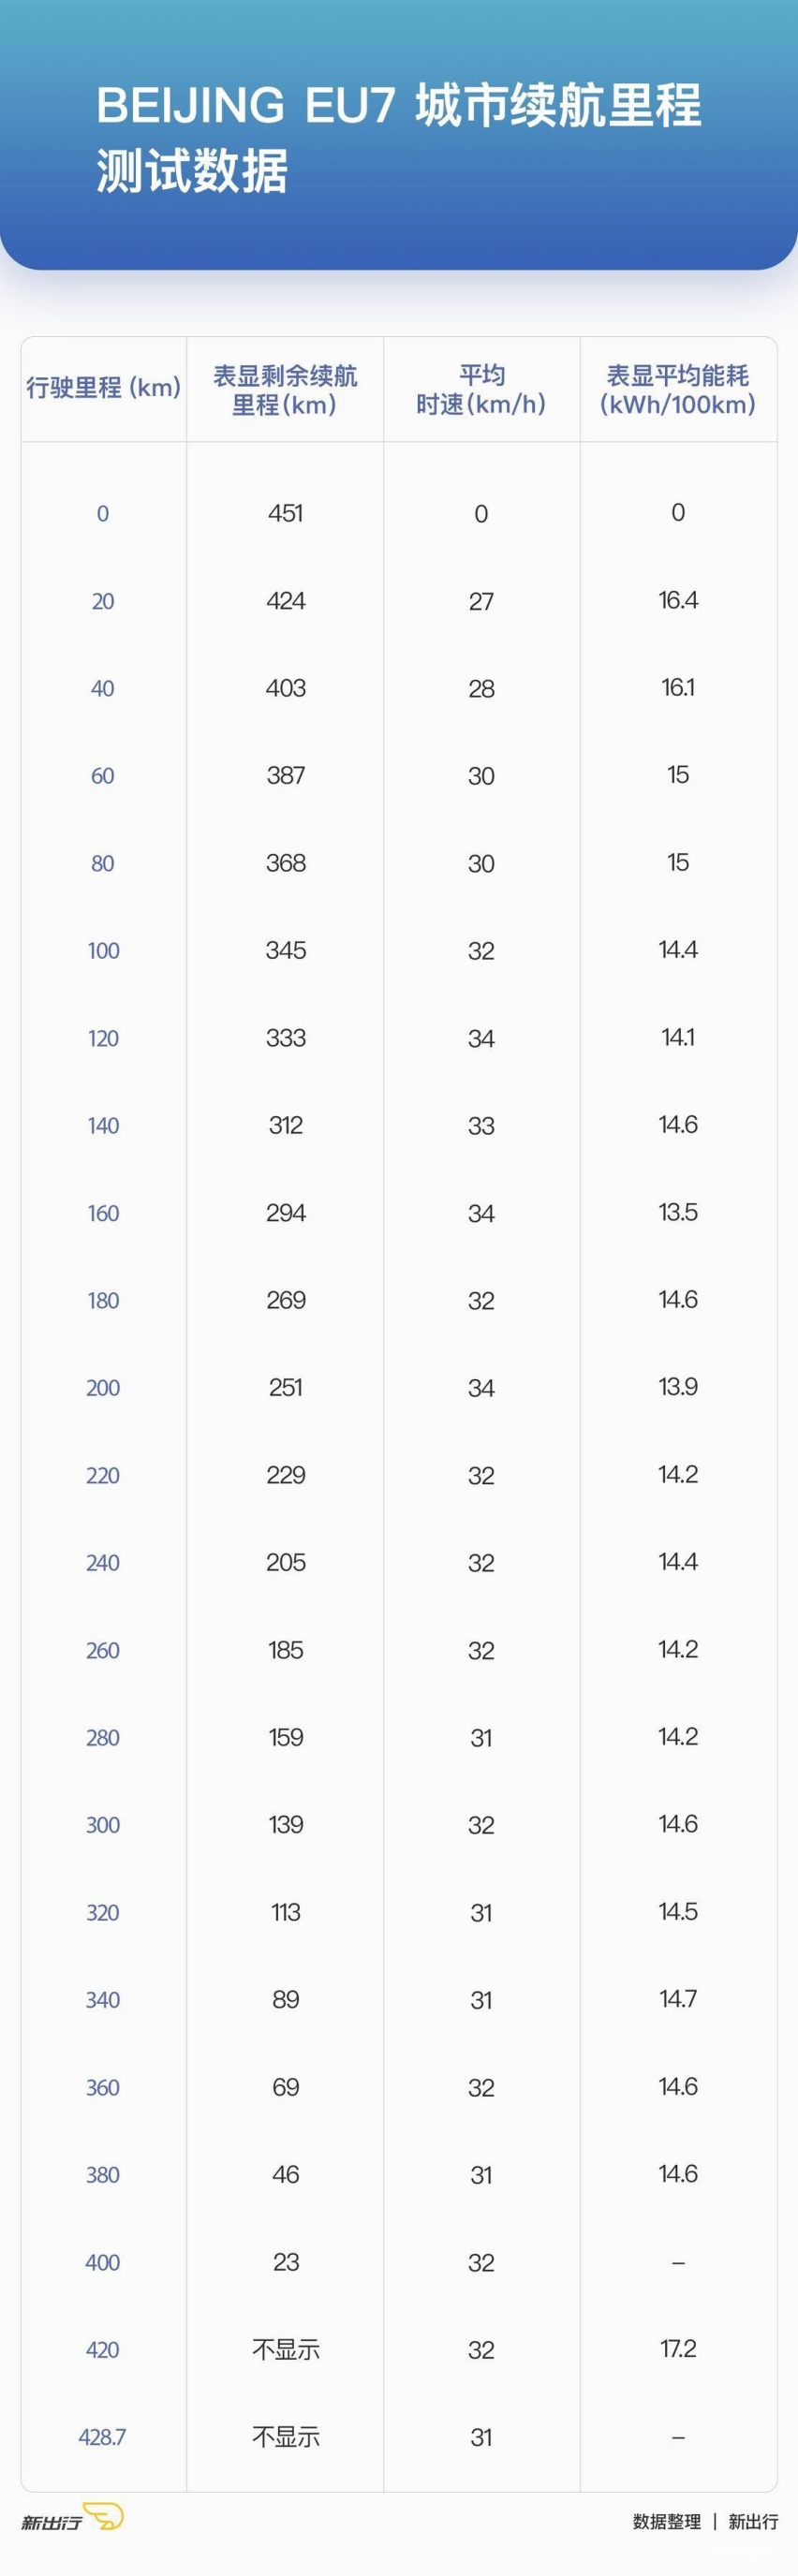Select the 13.9 energy value

[678, 1387]
